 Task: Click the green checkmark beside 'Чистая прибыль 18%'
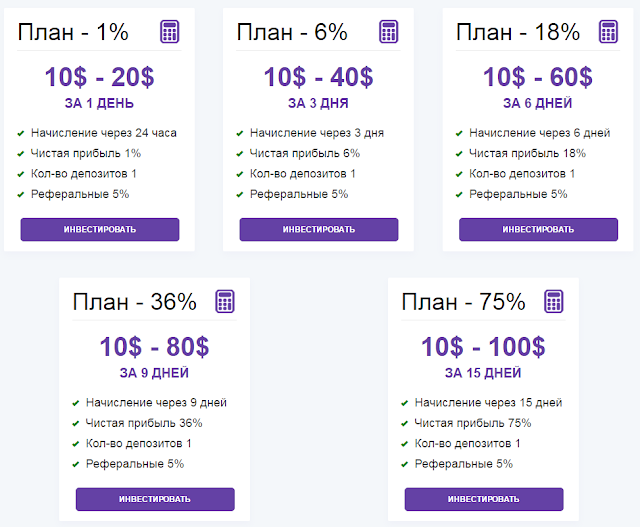pyautogui.click(x=459, y=154)
